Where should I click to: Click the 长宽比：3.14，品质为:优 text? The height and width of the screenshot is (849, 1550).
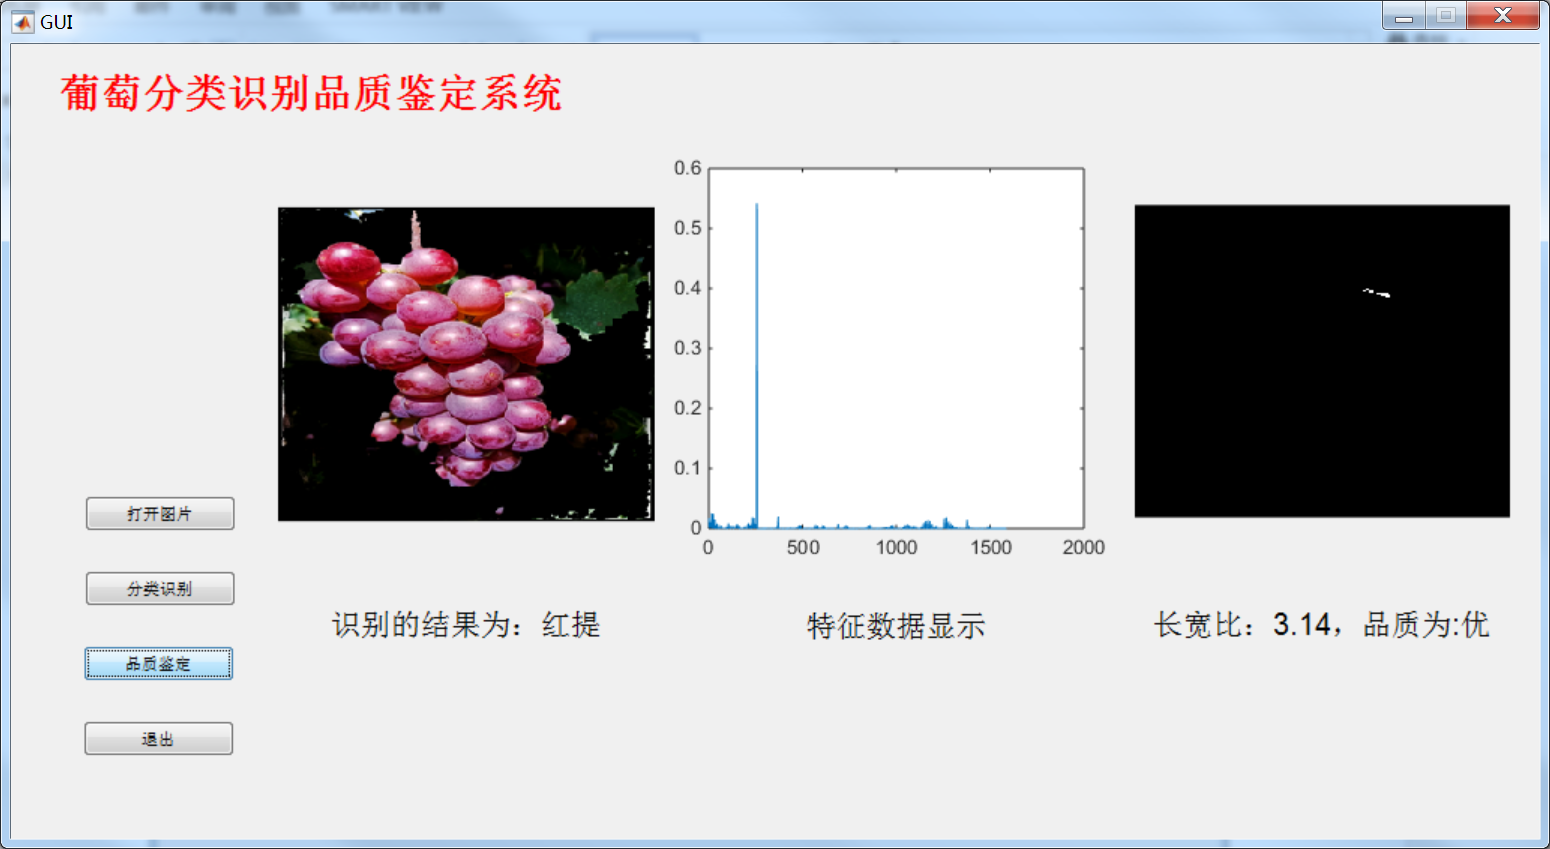(1321, 625)
